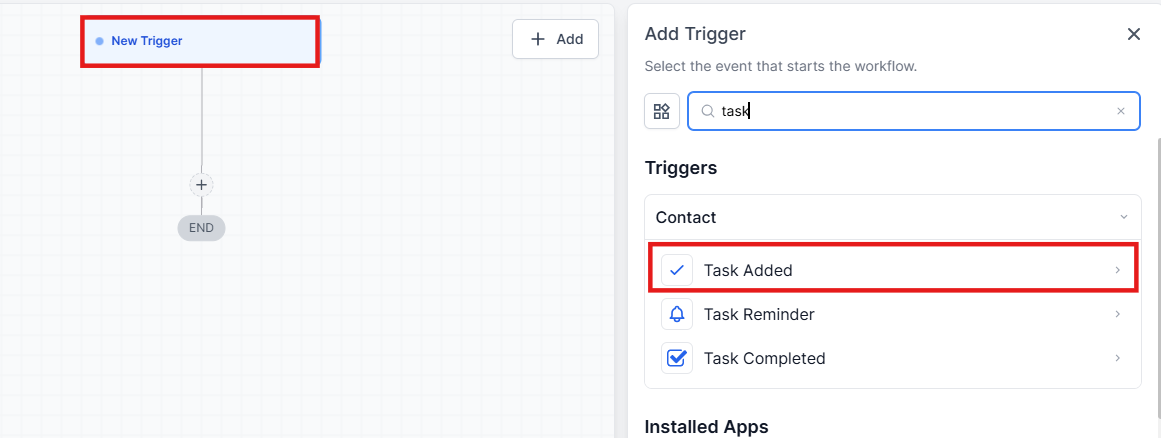1161x438 pixels.
Task: Clear the search text with the x icon
Action: 1121,112
